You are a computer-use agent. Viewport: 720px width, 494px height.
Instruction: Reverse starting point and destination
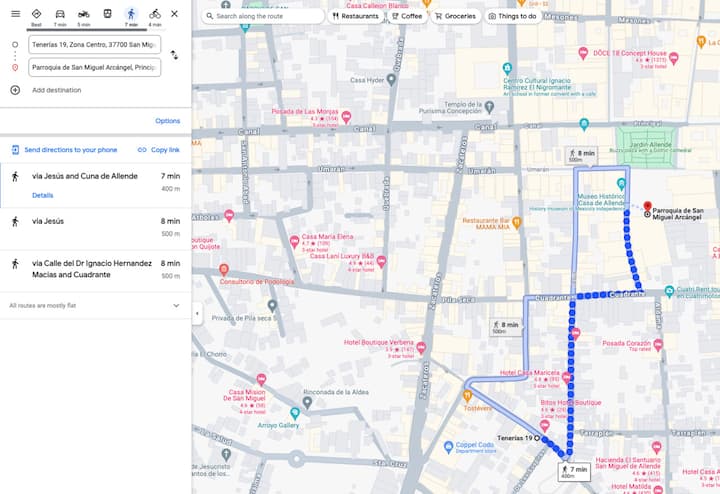(174, 56)
